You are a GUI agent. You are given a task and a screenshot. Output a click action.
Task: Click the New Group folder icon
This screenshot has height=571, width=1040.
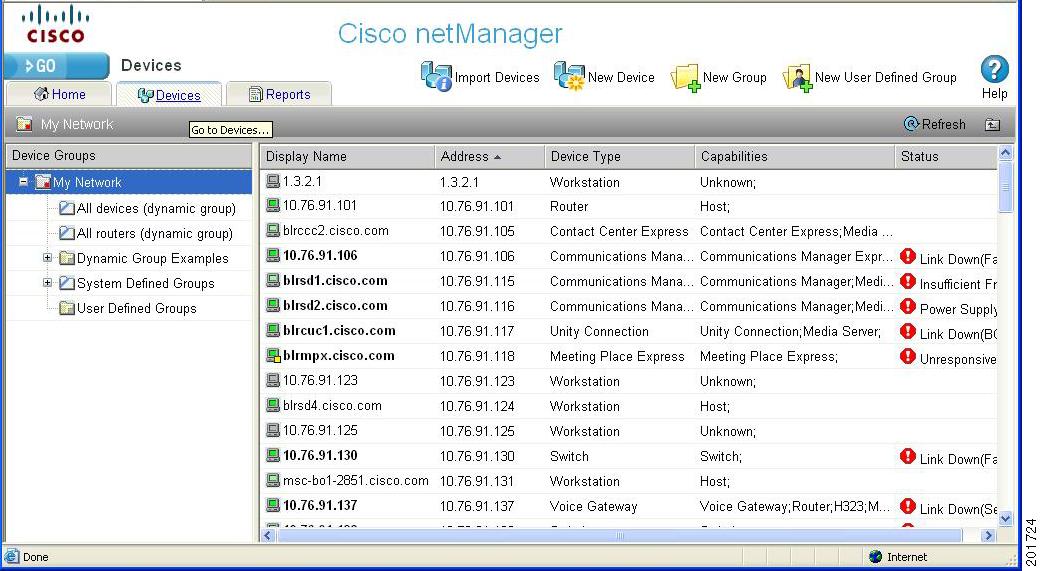point(686,78)
